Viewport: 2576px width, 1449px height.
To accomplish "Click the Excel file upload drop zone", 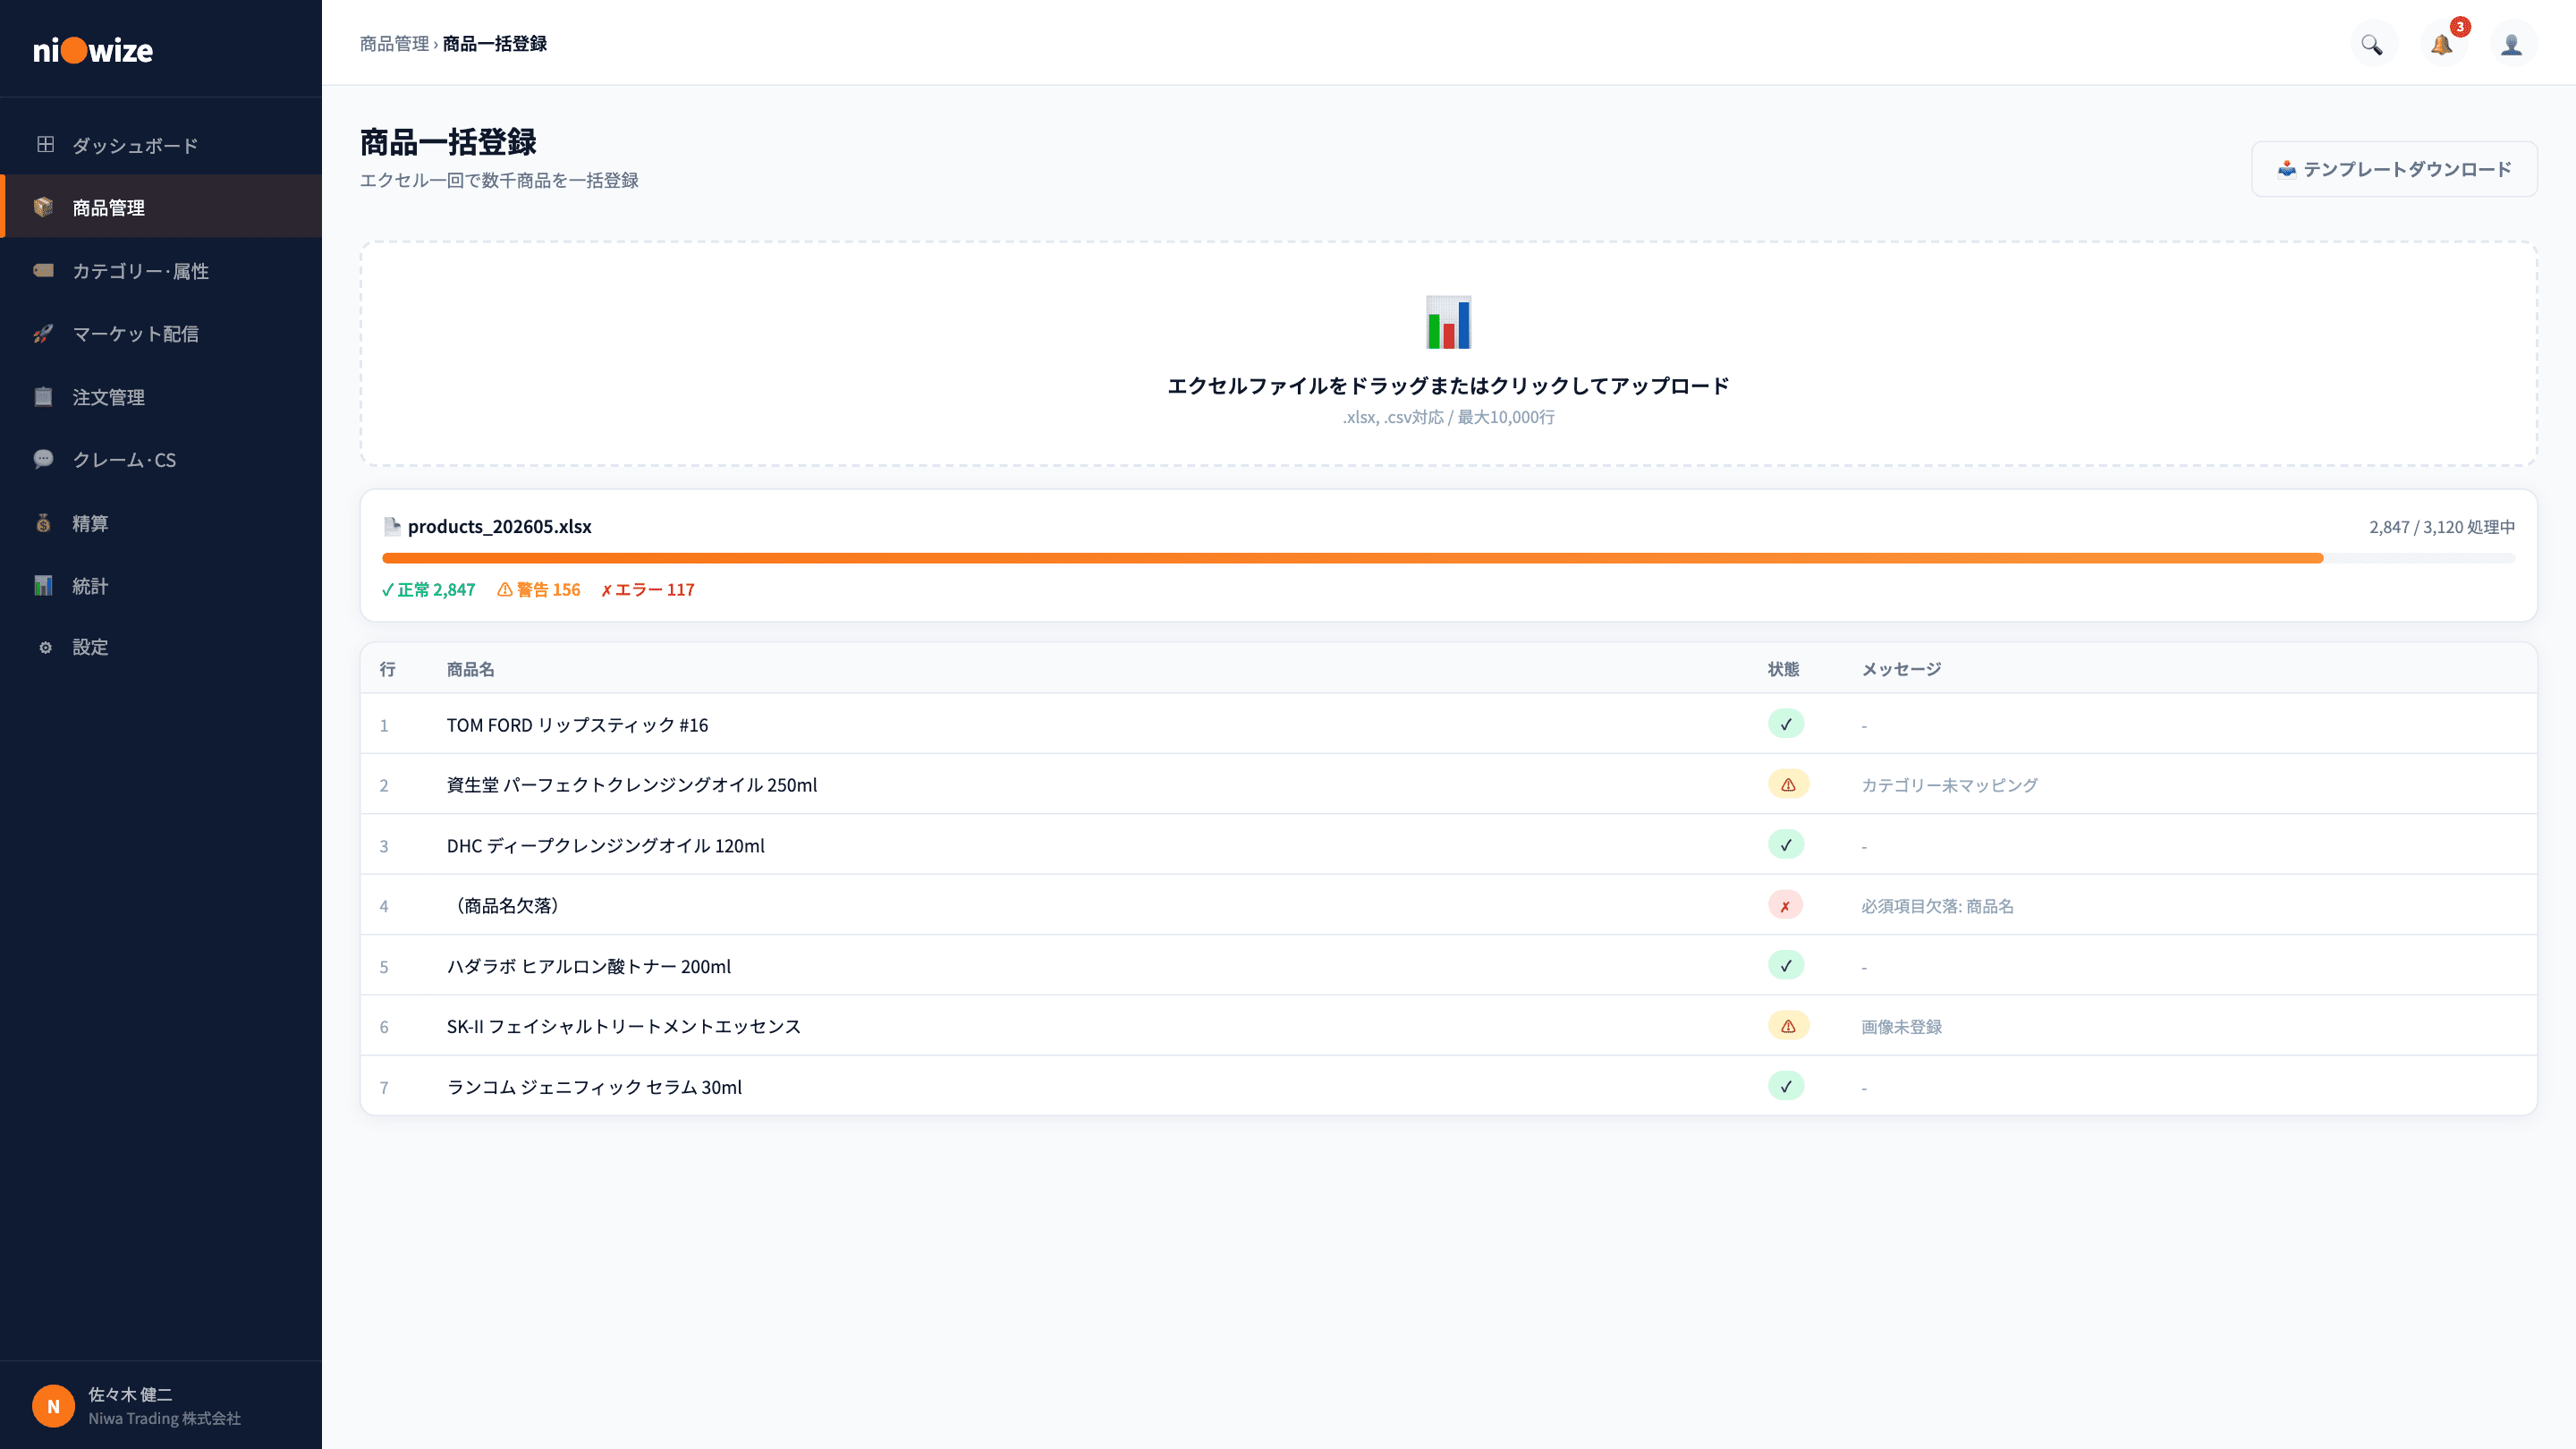I will point(1448,353).
